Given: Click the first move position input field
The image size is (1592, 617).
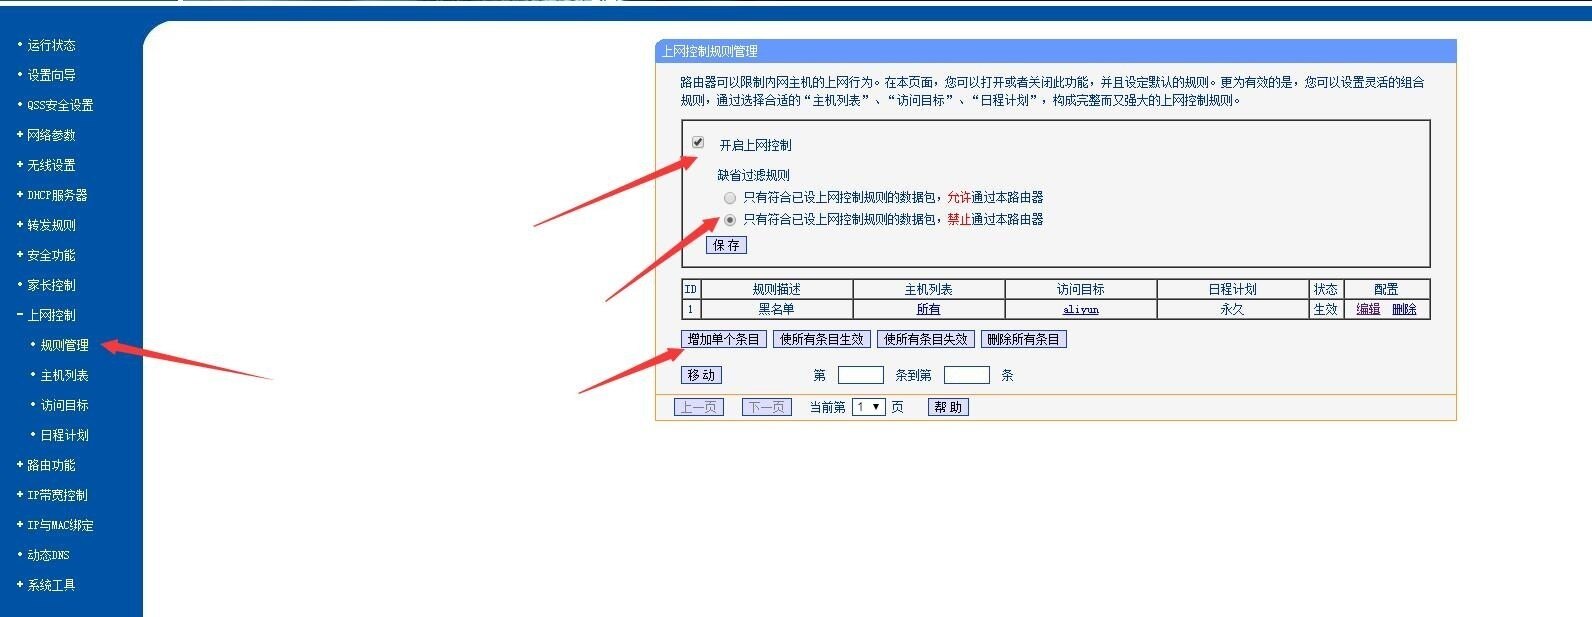Looking at the screenshot, I should [860, 375].
